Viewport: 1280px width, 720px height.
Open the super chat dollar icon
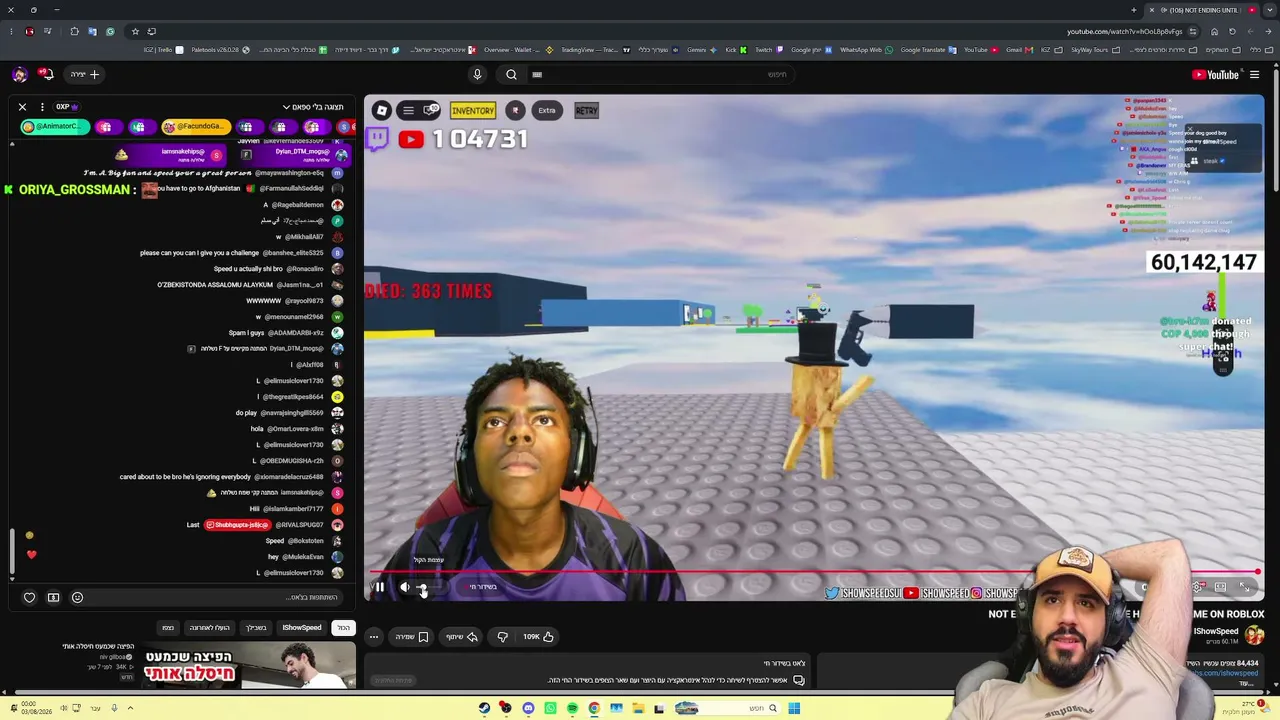coord(53,598)
